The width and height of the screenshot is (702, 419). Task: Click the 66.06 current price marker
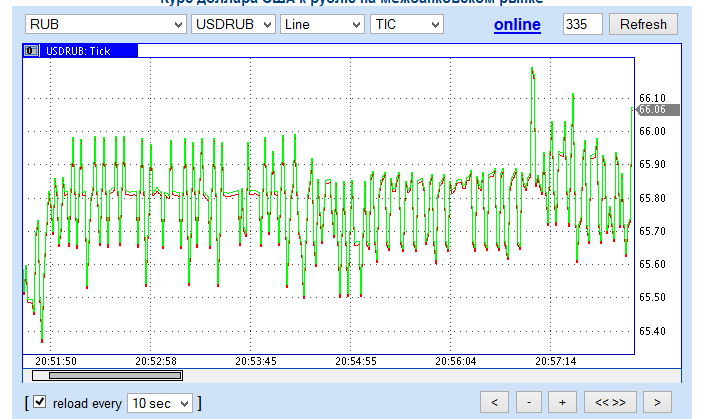pos(658,110)
